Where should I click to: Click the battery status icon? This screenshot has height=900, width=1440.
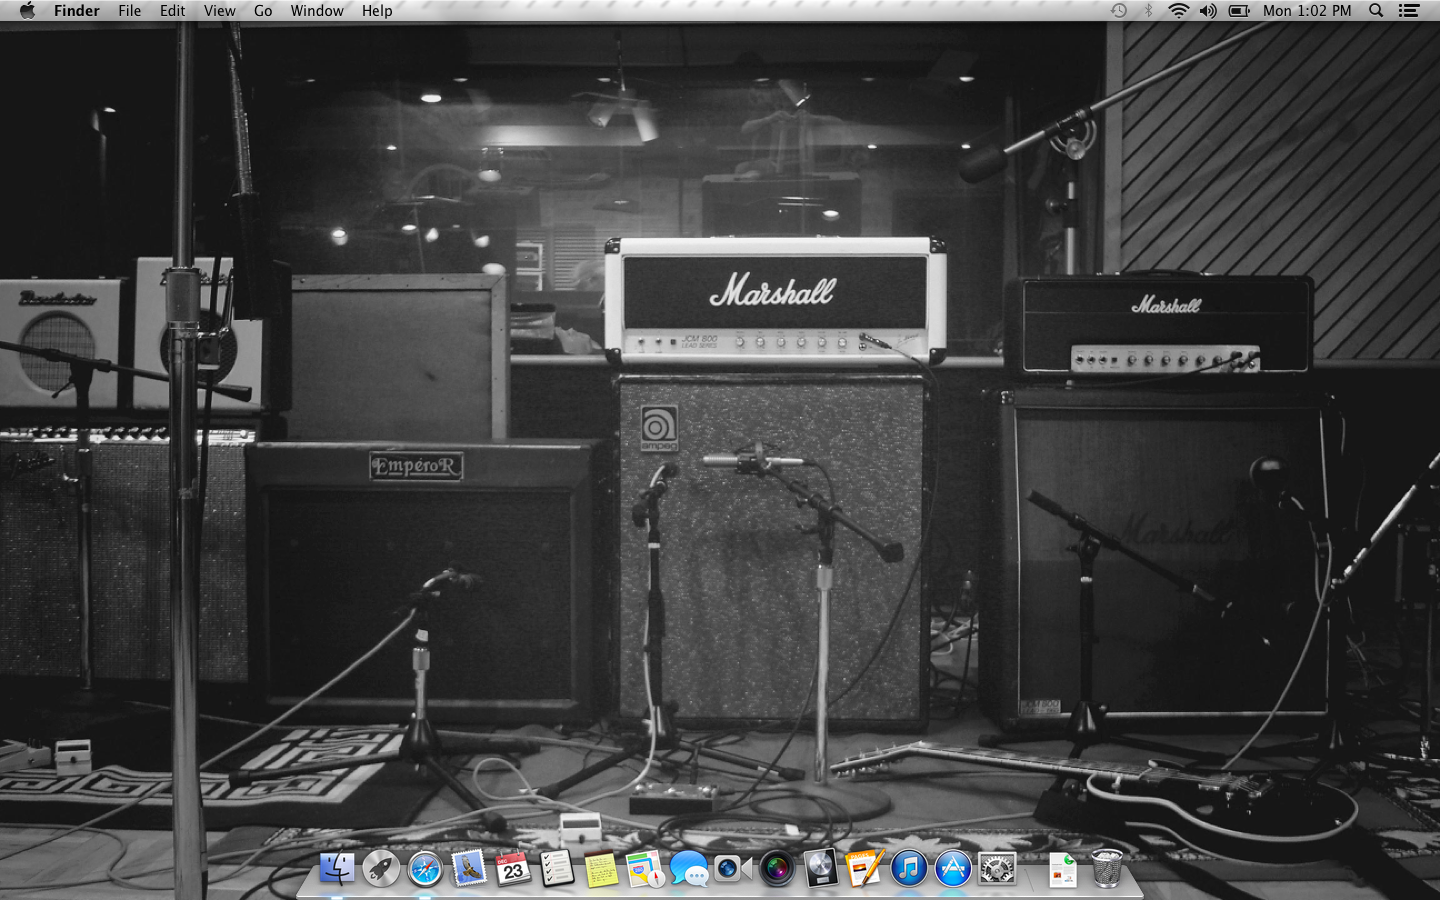pyautogui.click(x=1239, y=11)
